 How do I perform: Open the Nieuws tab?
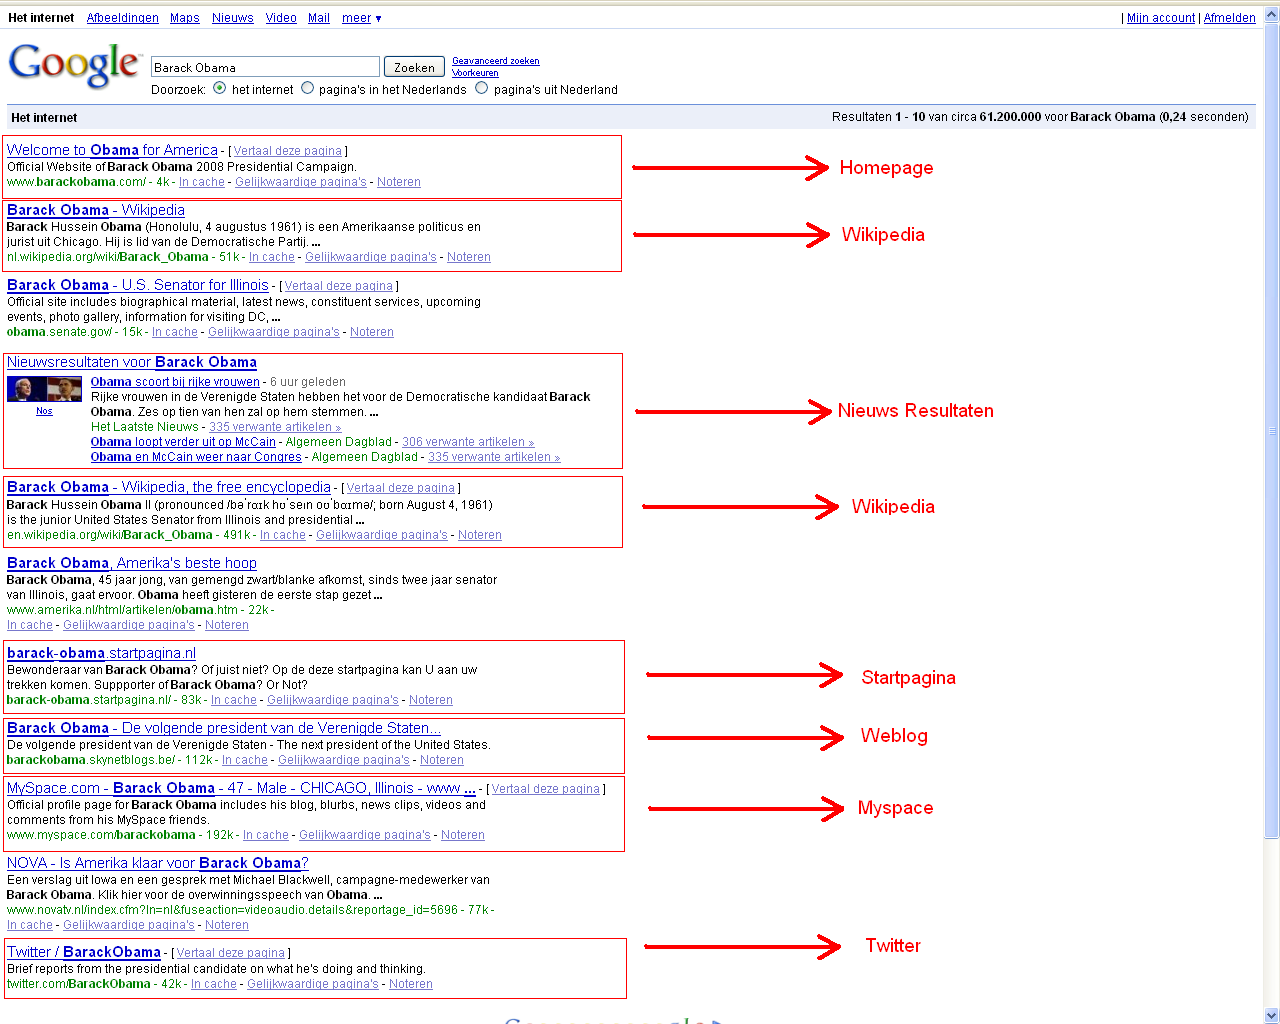click(232, 18)
